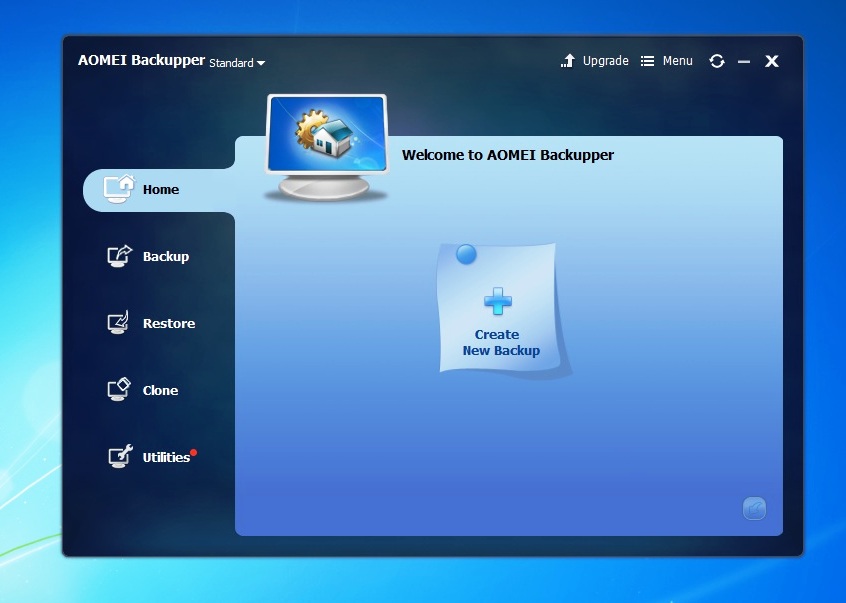Click the Upgrade arrow icon
This screenshot has width=846, height=603.
click(x=568, y=61)
